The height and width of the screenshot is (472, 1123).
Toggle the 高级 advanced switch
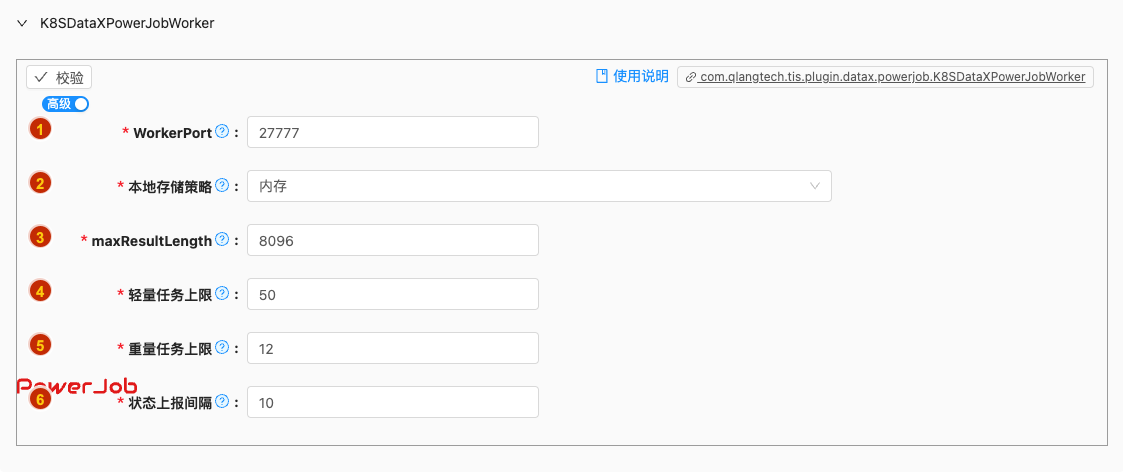pos(66,103)
